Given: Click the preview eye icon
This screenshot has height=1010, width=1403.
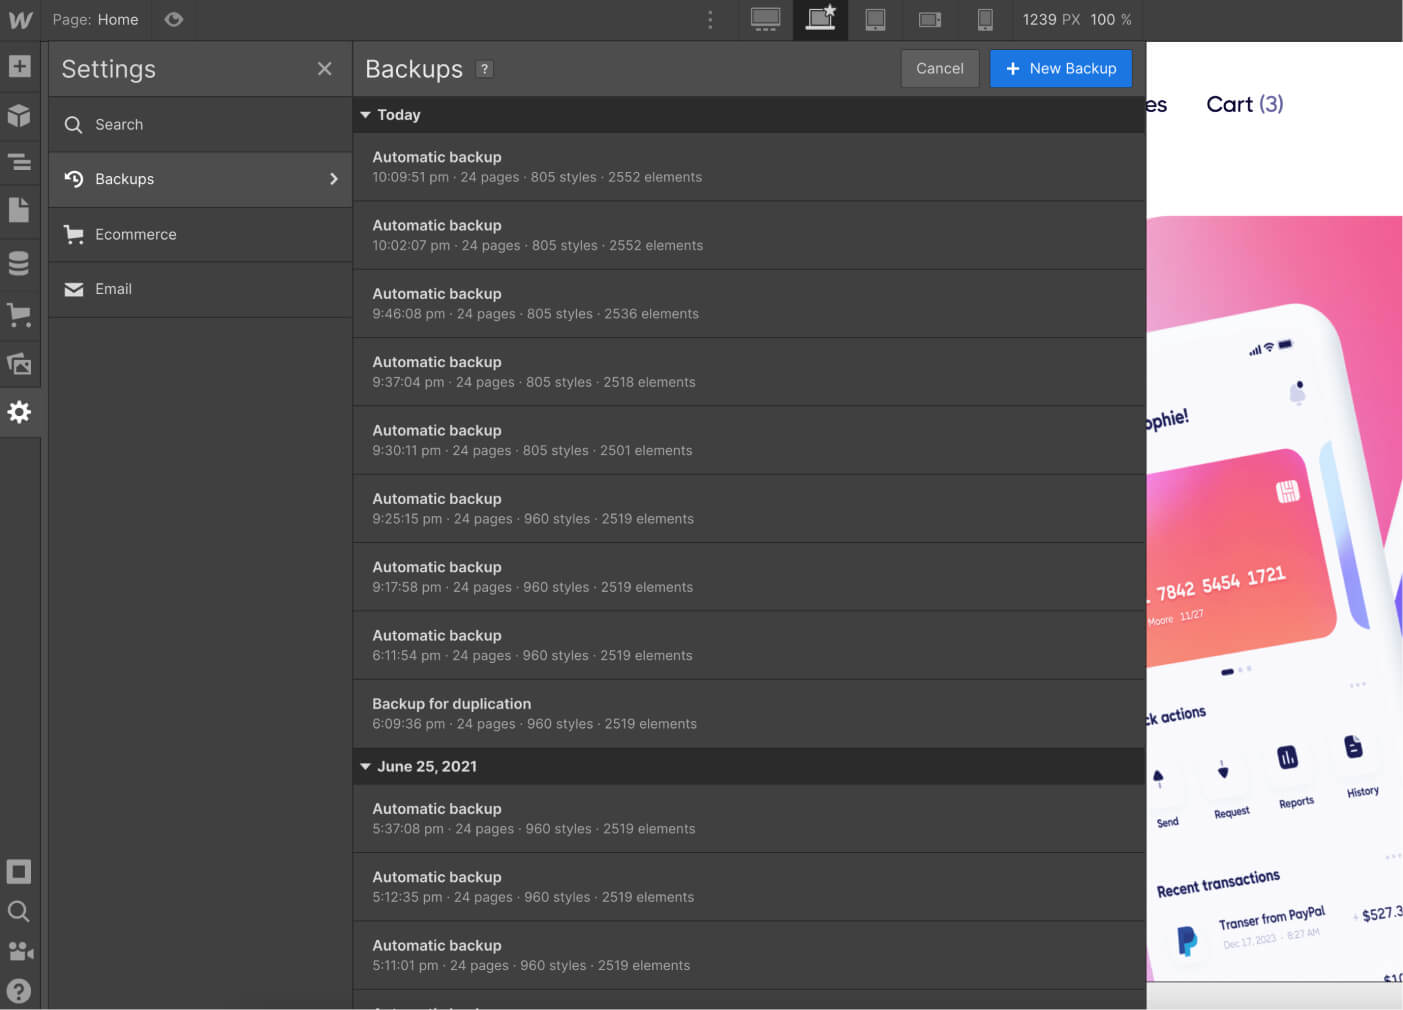Looking at the screenshot, I should [x=173, y=19].
